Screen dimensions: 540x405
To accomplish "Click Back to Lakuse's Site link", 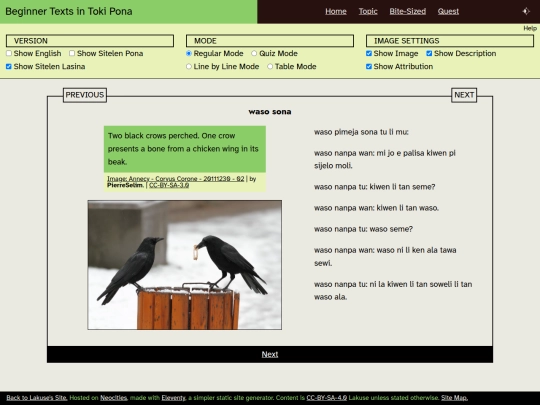I will coord(37,398).
